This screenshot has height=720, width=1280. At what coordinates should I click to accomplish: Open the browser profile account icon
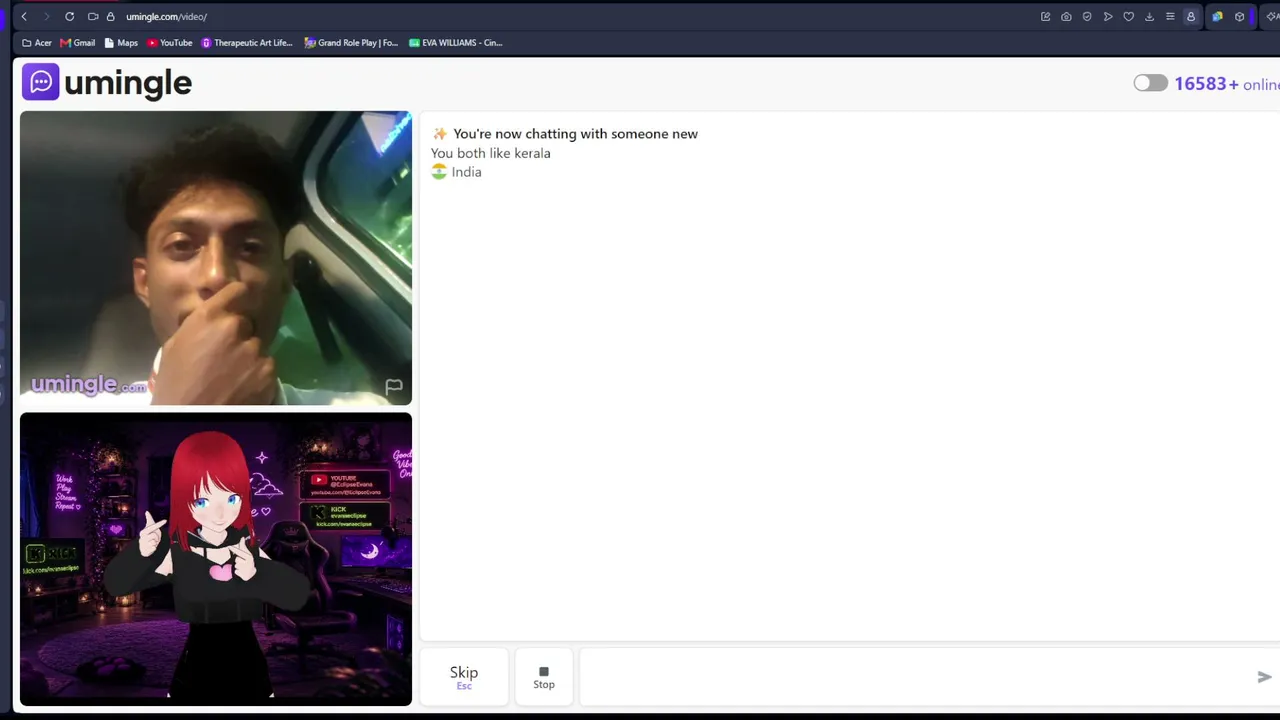(x=1190, y=16)
